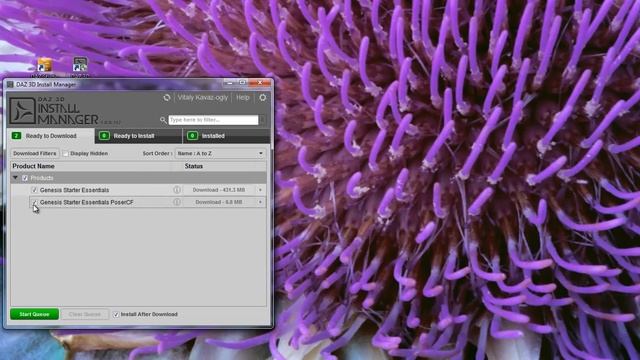
Task: Open the Sort Order dropdown
Action: (220, 153)
